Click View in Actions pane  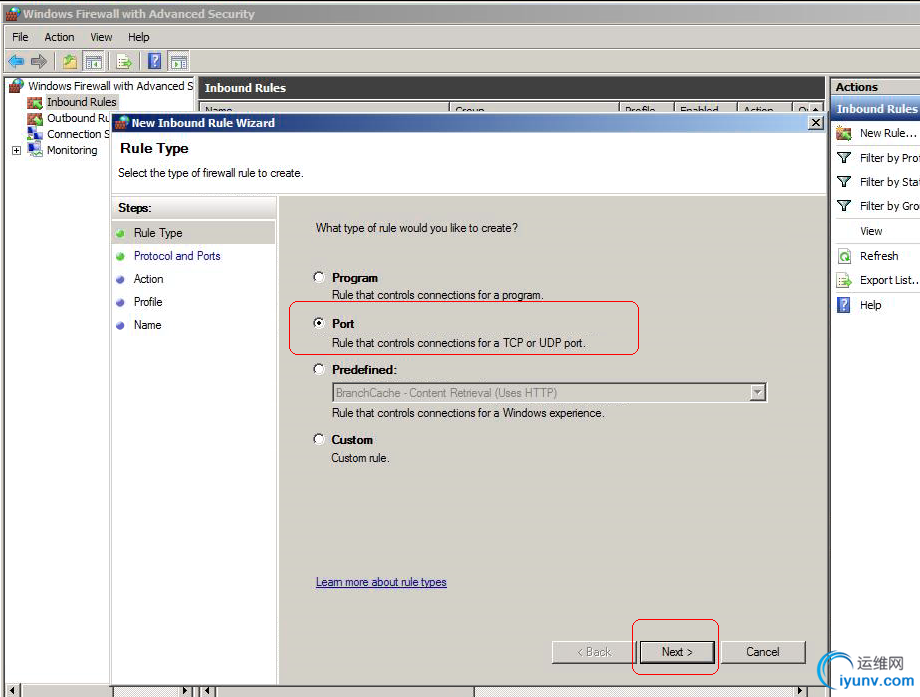tap(871, 231)
